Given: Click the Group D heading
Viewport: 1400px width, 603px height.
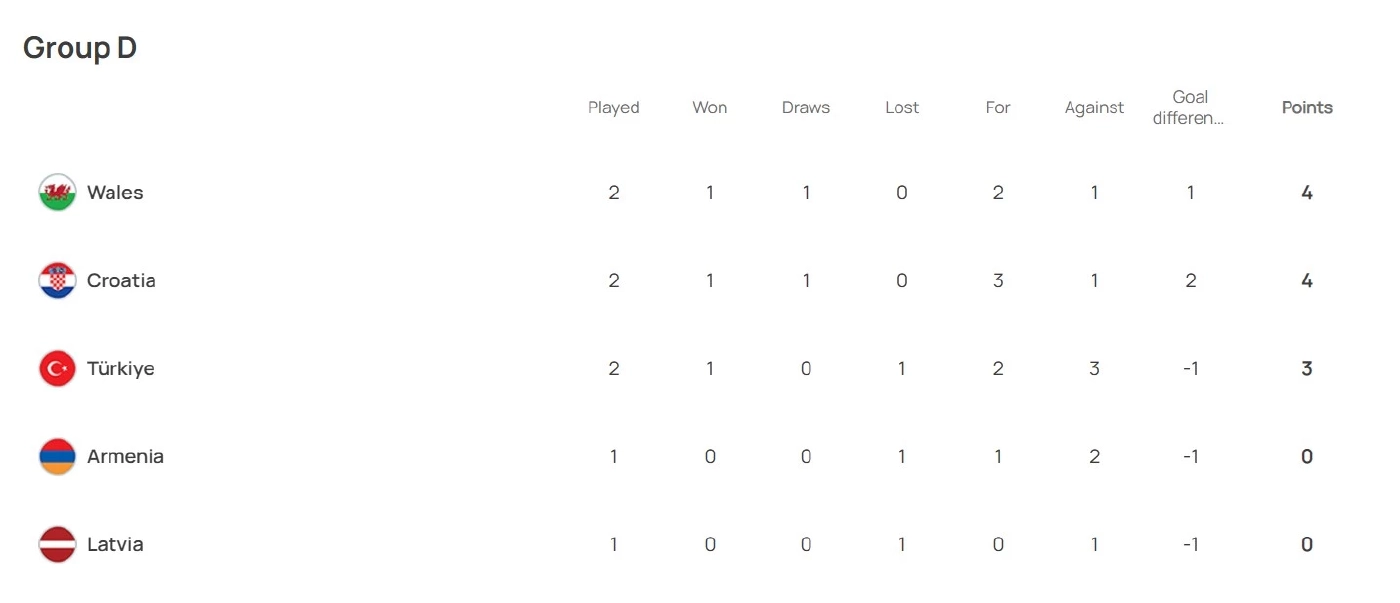Looking at the screenshot, I should pos(80,48).
